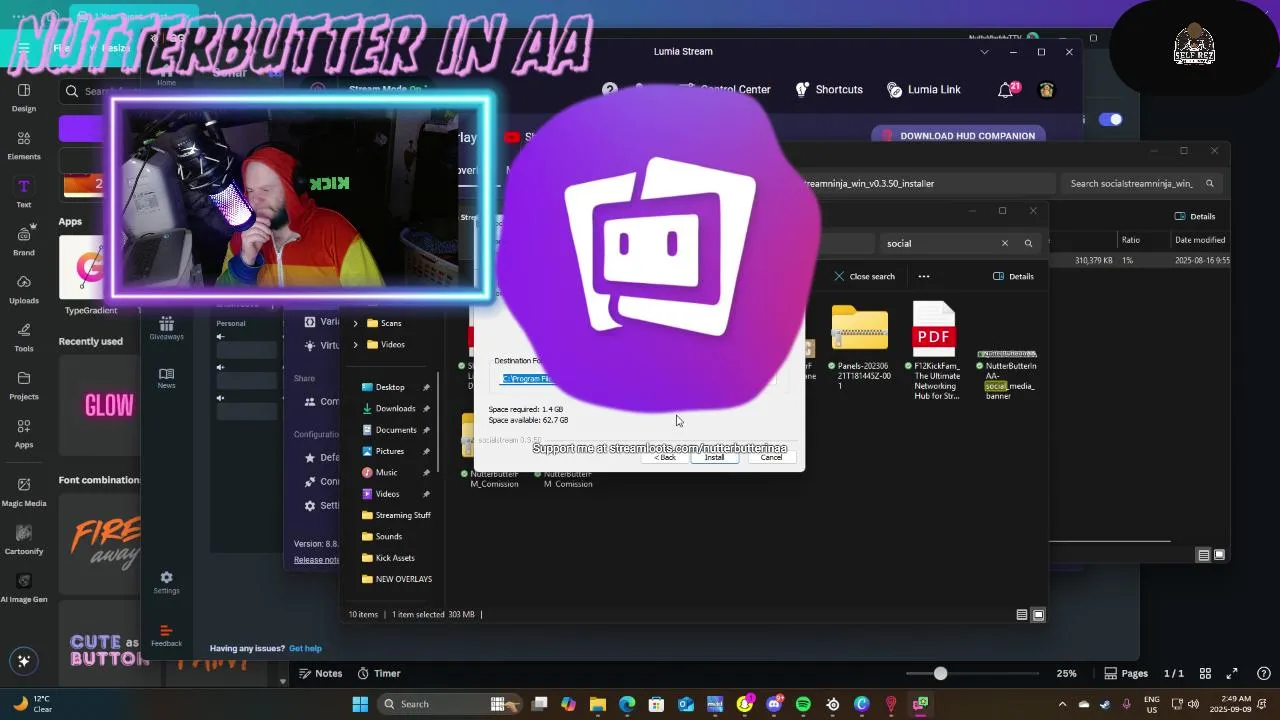The width and height of the screenshot is (1280, 720).
Task: Open Sounds folder in Explorer sidebar
Action: (x=389, y=536)
